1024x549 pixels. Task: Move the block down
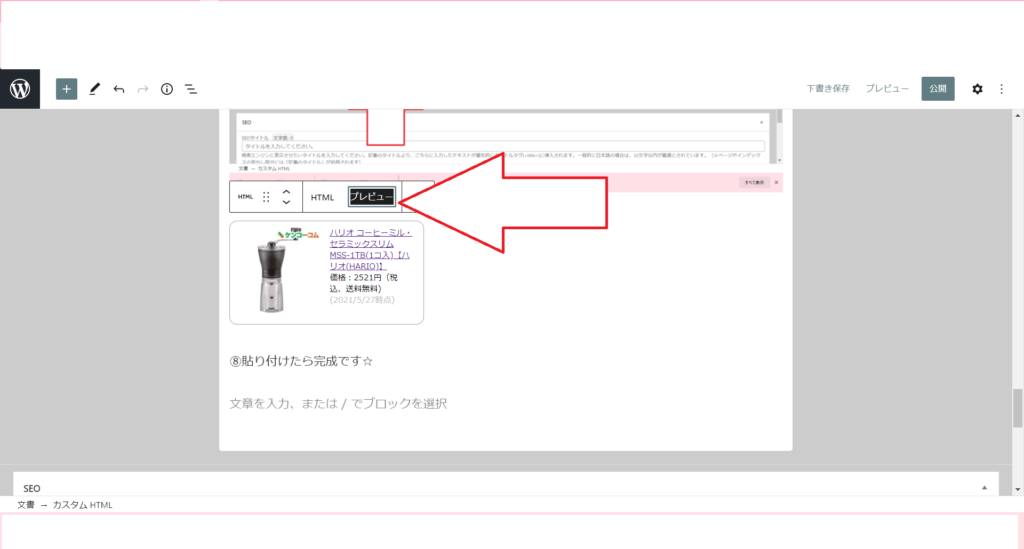[x=286, y=202]
